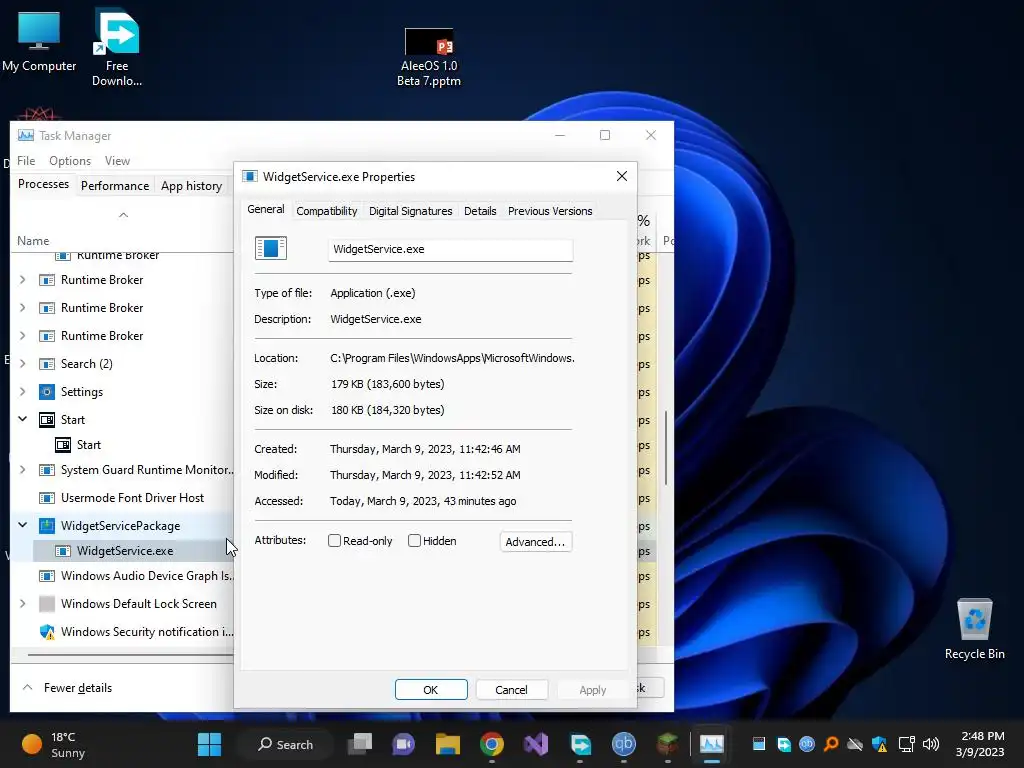Switch to the Performance tab
The height and width of the screenshot is (768, 1024).
click(x=115, y=186)
